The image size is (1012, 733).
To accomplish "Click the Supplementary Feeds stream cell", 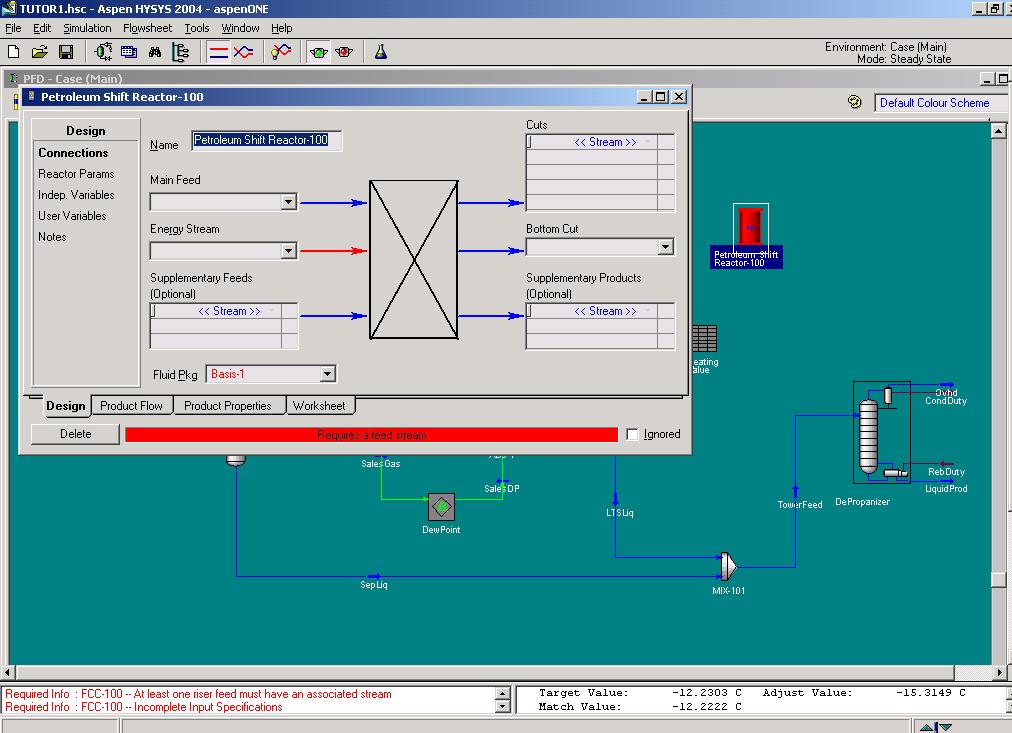I will [216, 311].
